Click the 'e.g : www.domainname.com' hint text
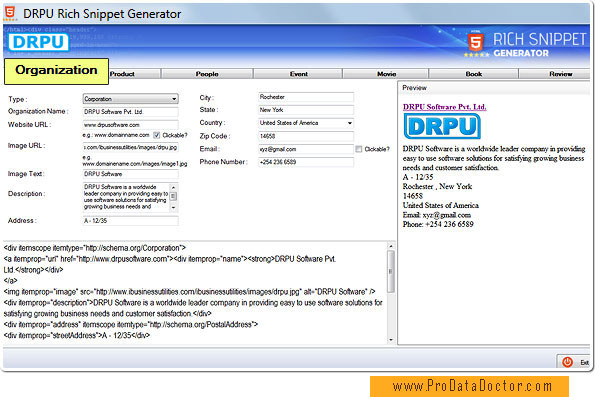Image resolution: width=595 pixels, height=397 pixels. click(116, 135)
